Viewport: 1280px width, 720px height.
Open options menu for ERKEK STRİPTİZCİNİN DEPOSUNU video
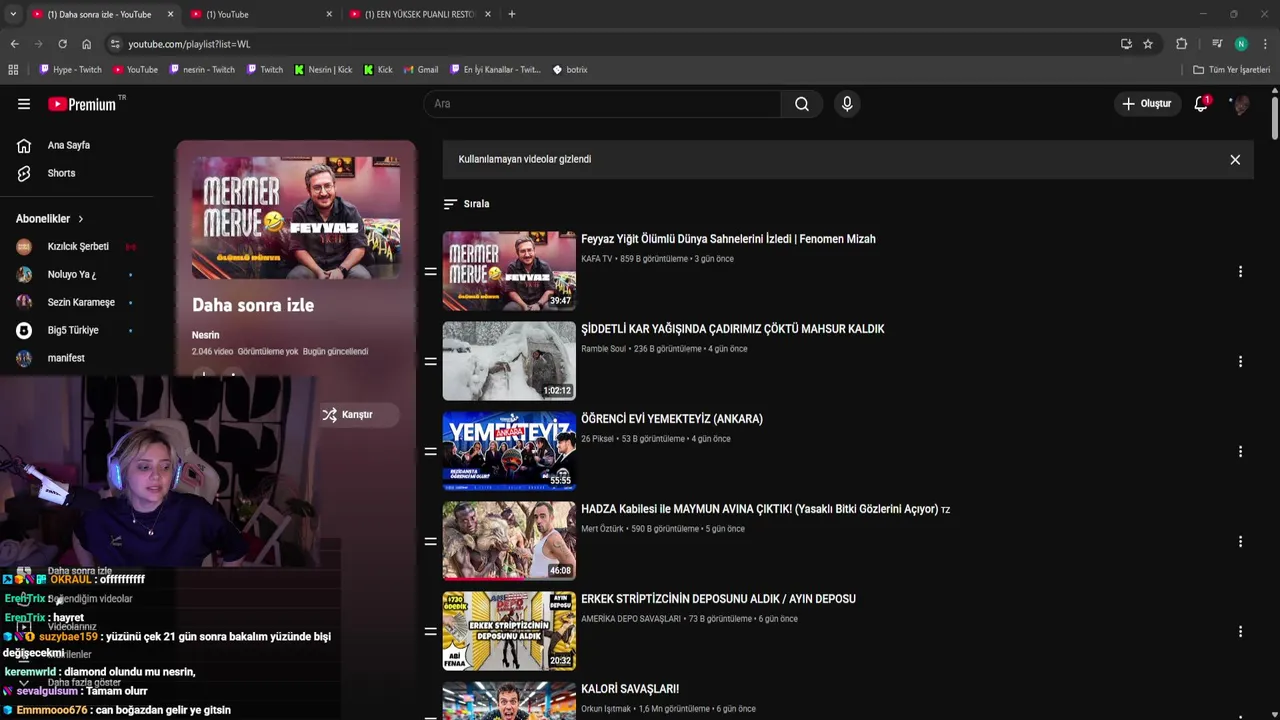pos(1240,632)
